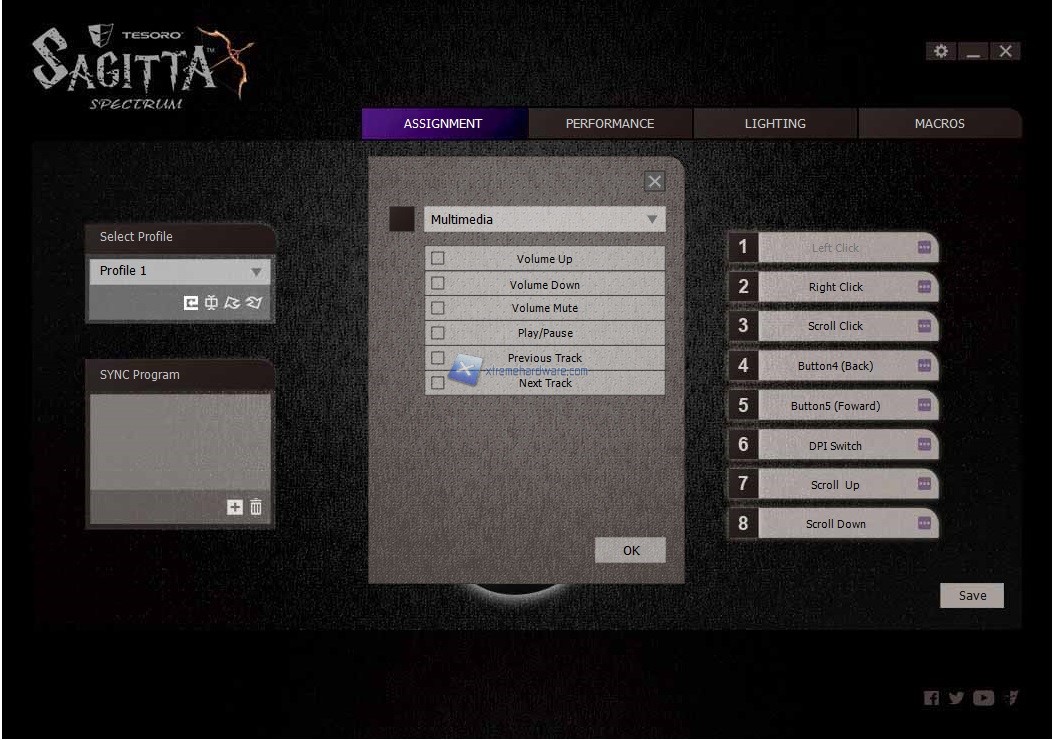
Task: Enable the Volume Up checkbox
Action: pos(438,259)
